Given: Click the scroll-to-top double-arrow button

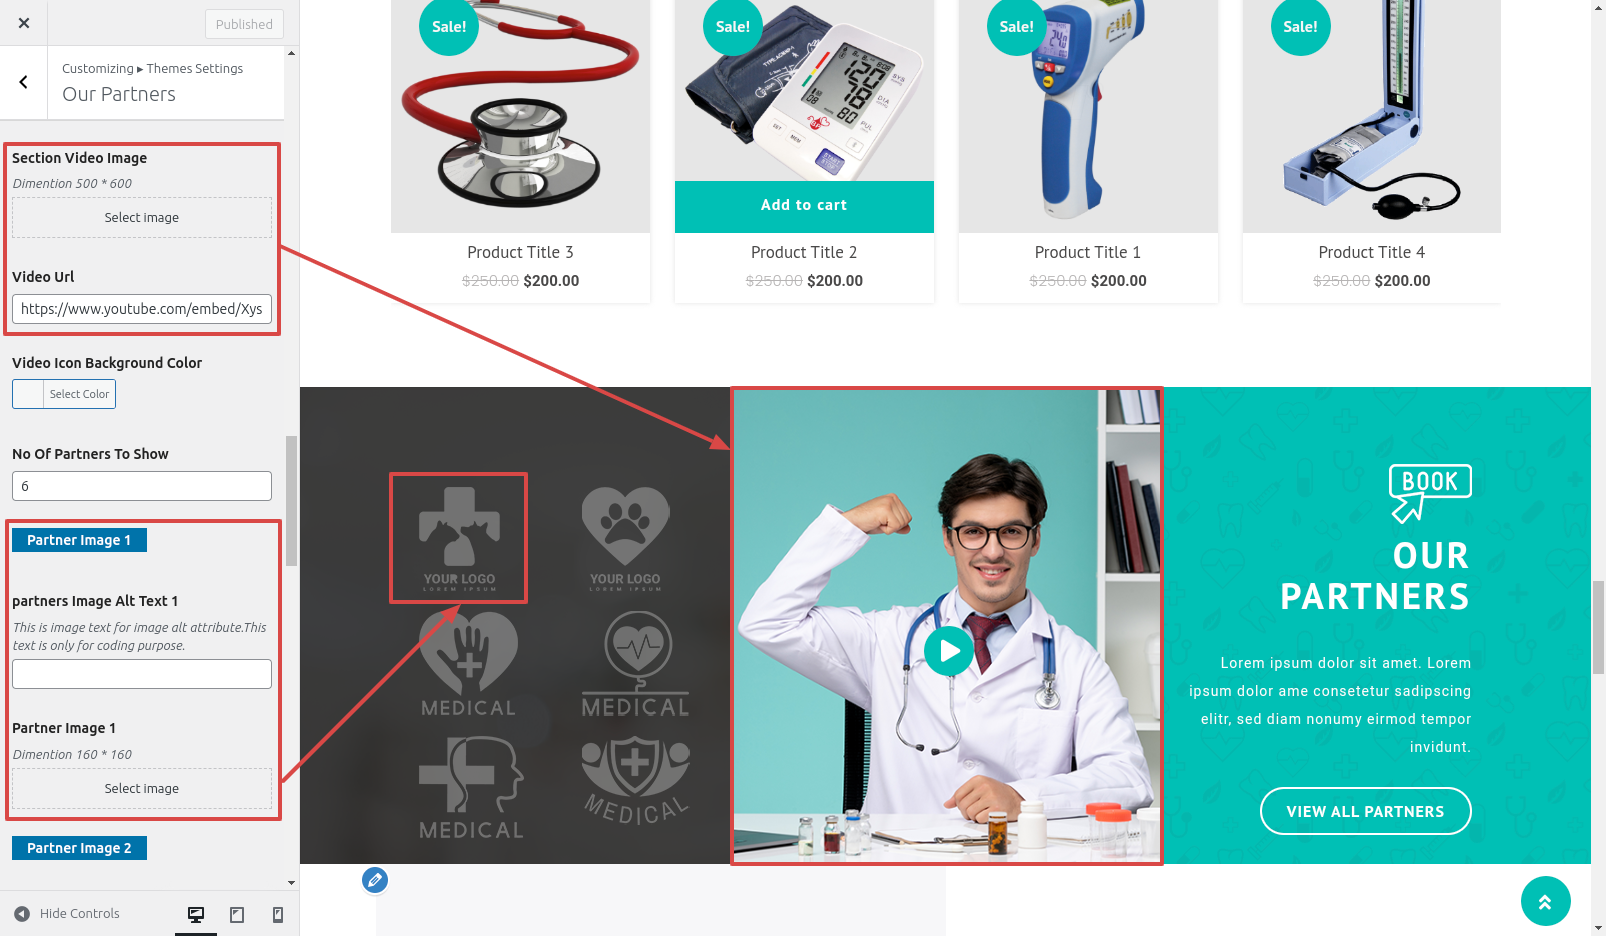Looking at the screenshot, I should (1545, 902).
